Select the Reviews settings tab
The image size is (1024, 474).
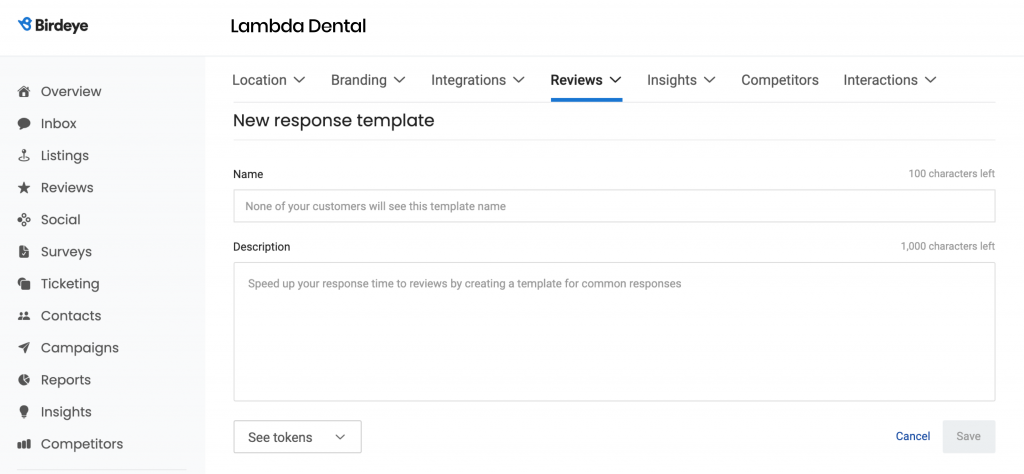tap(577, 80)
